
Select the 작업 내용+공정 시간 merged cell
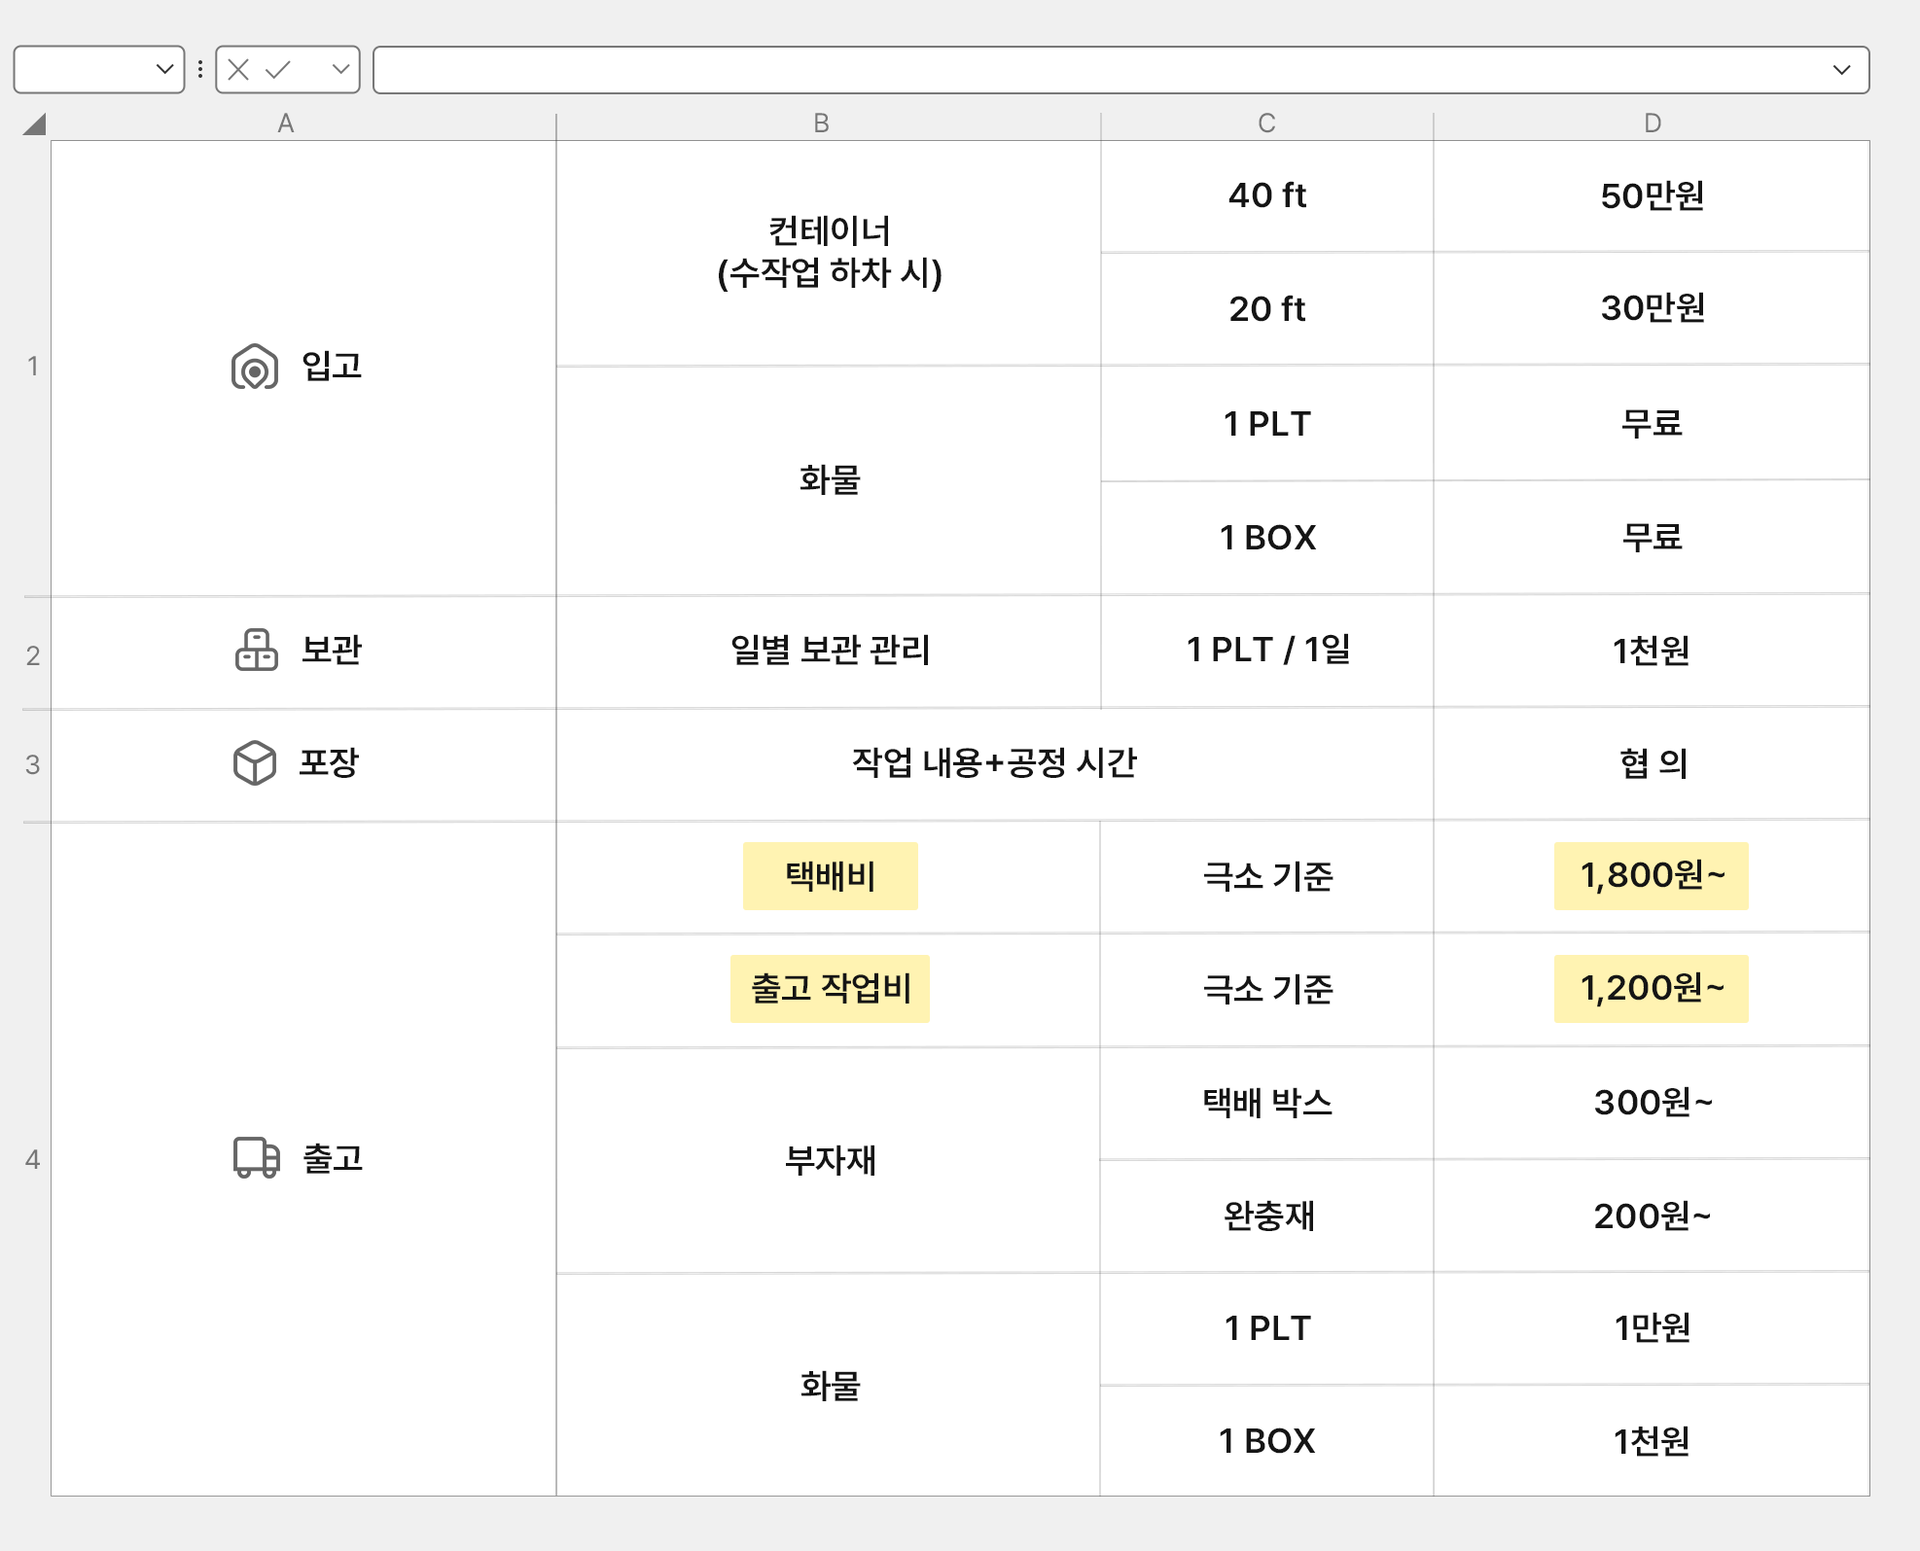[x=993, y=763]
